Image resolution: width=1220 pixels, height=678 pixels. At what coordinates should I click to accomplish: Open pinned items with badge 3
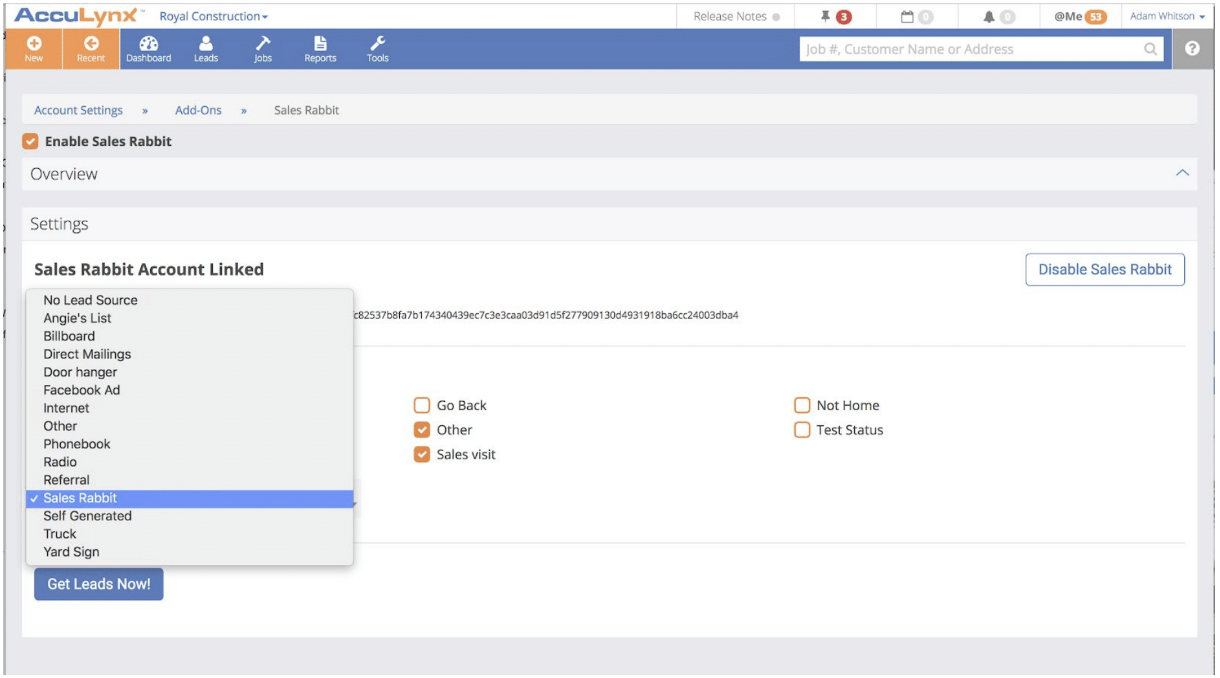click(836, 16)
